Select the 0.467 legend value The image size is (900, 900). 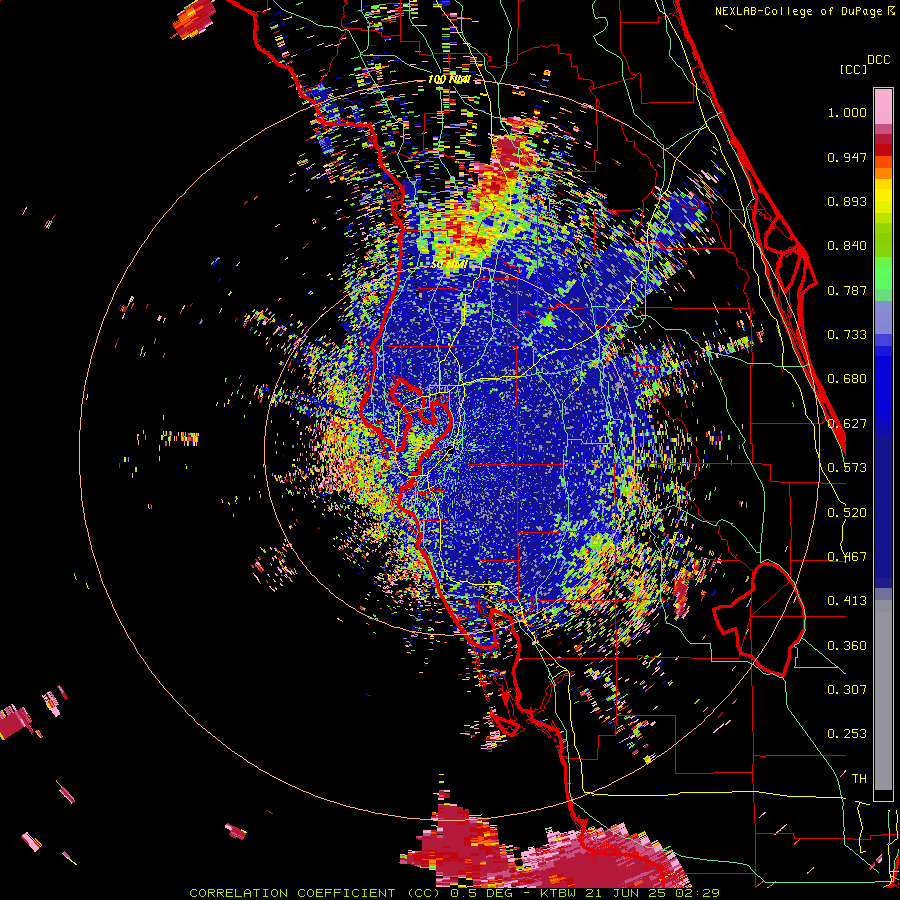(x=847, y=557)
